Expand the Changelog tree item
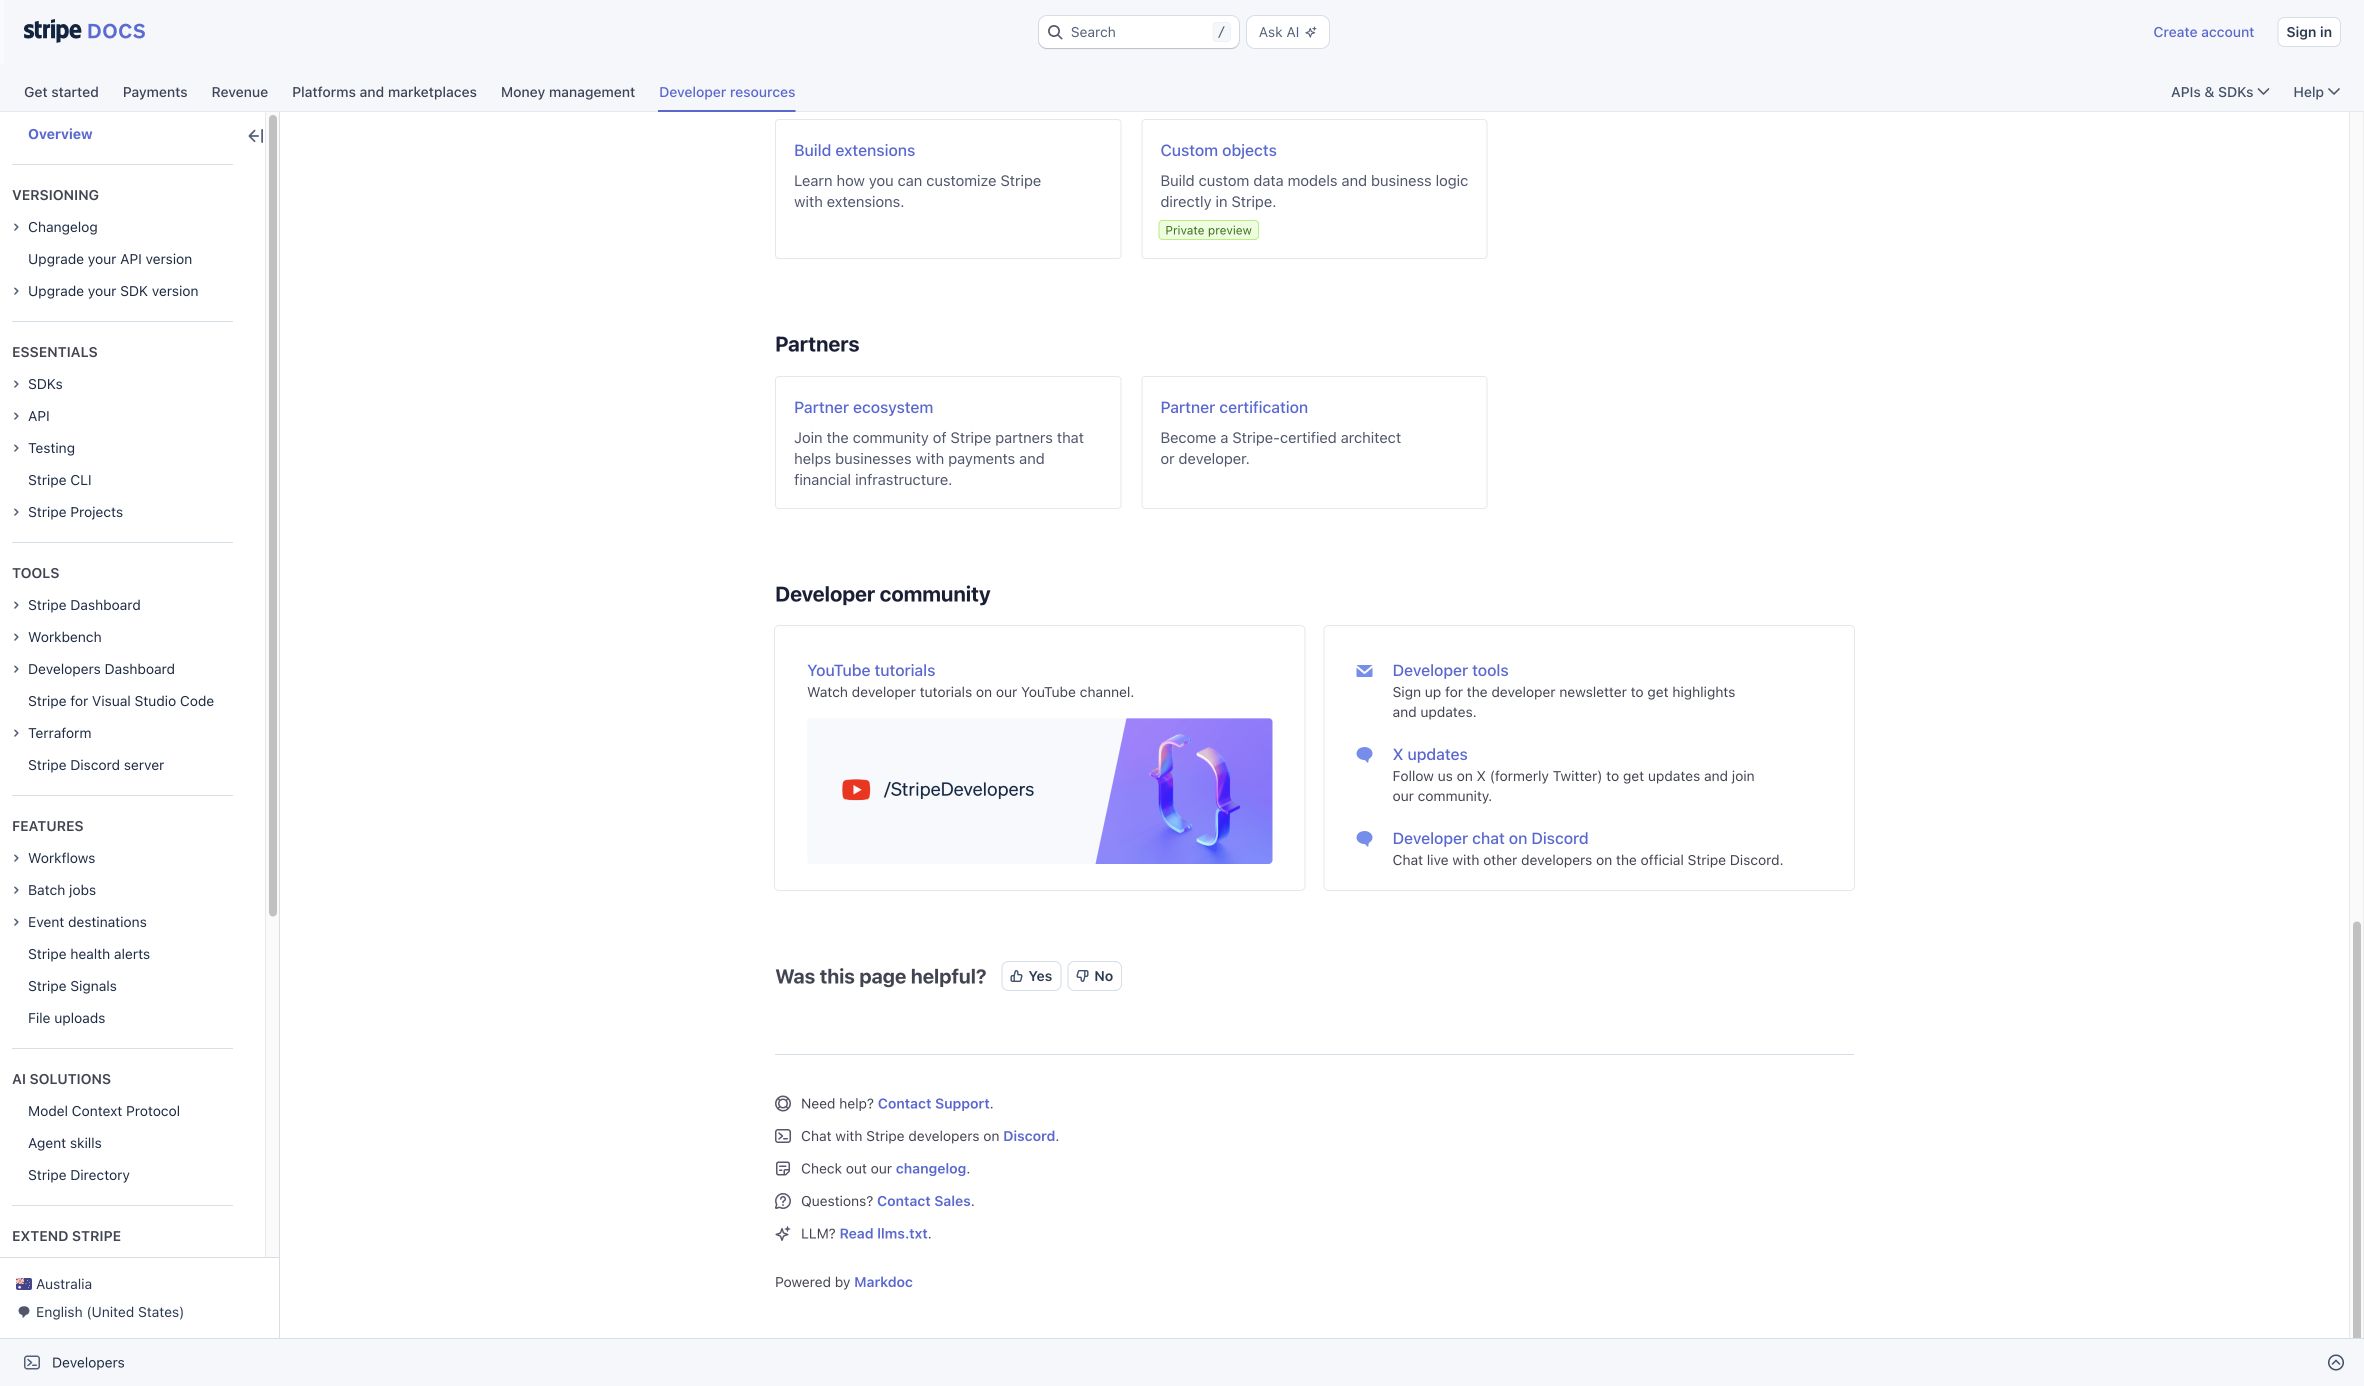 point(16,227)
